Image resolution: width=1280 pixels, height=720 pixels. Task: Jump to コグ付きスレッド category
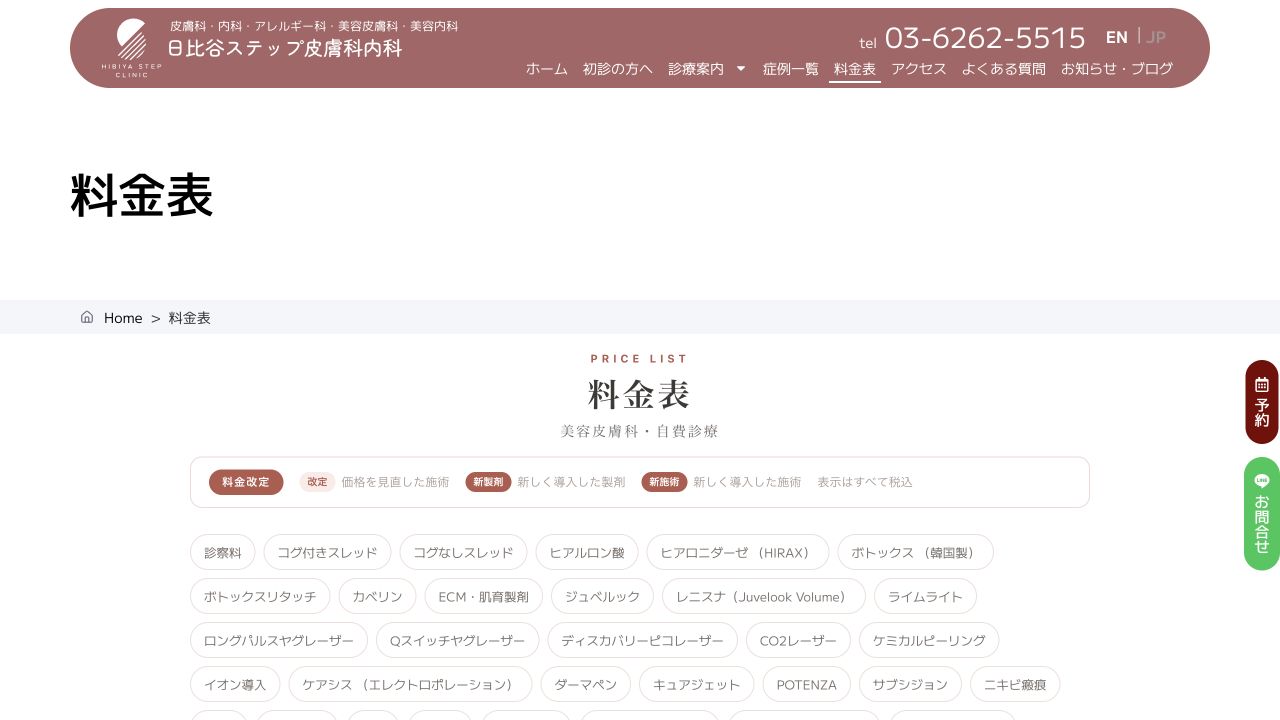(327, 552)
